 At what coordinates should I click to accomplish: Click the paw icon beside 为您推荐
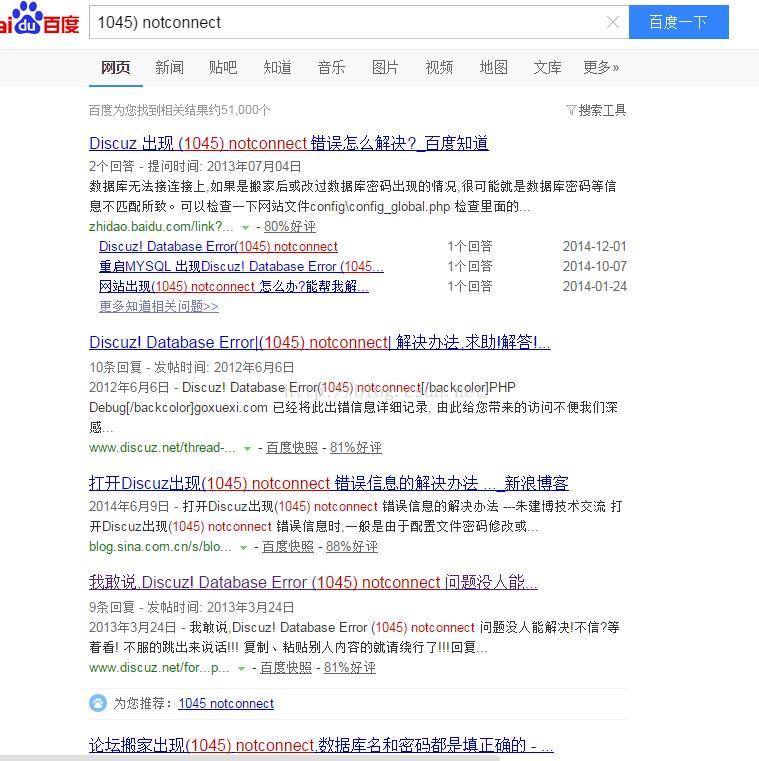click(x=98, y=703)
